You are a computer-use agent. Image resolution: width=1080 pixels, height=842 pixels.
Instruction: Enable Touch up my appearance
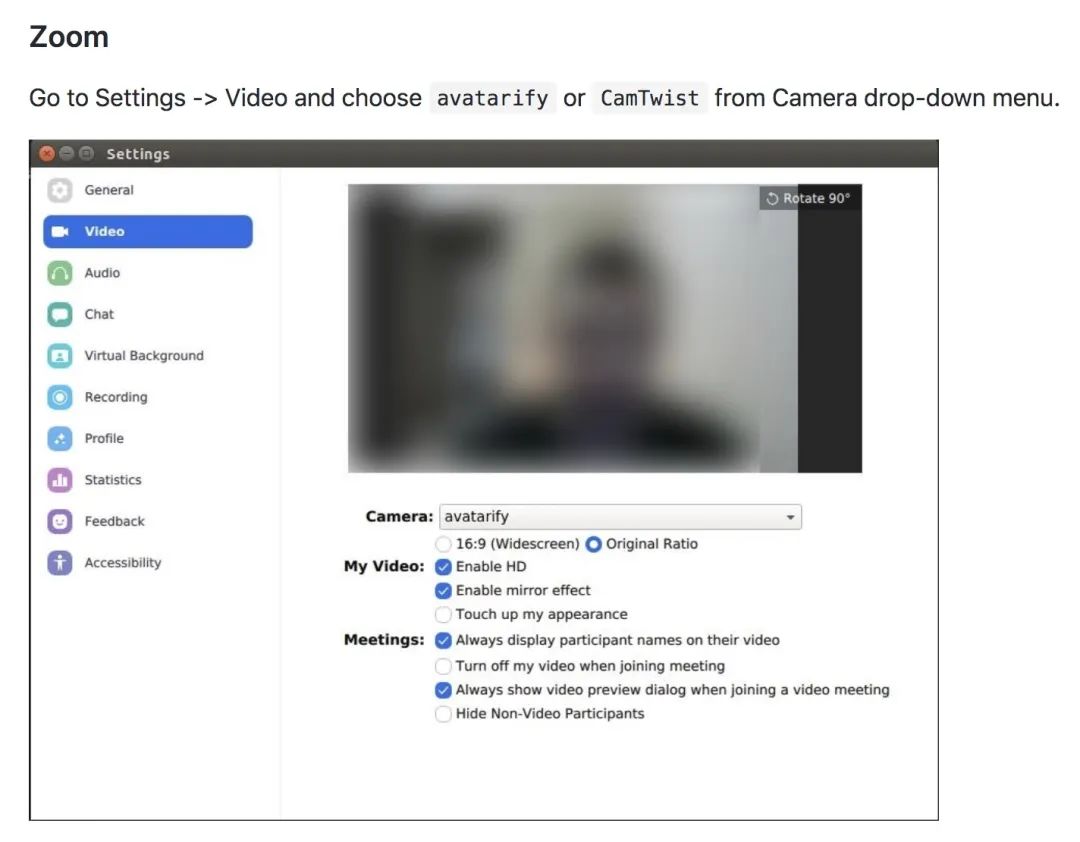(443, 614)
